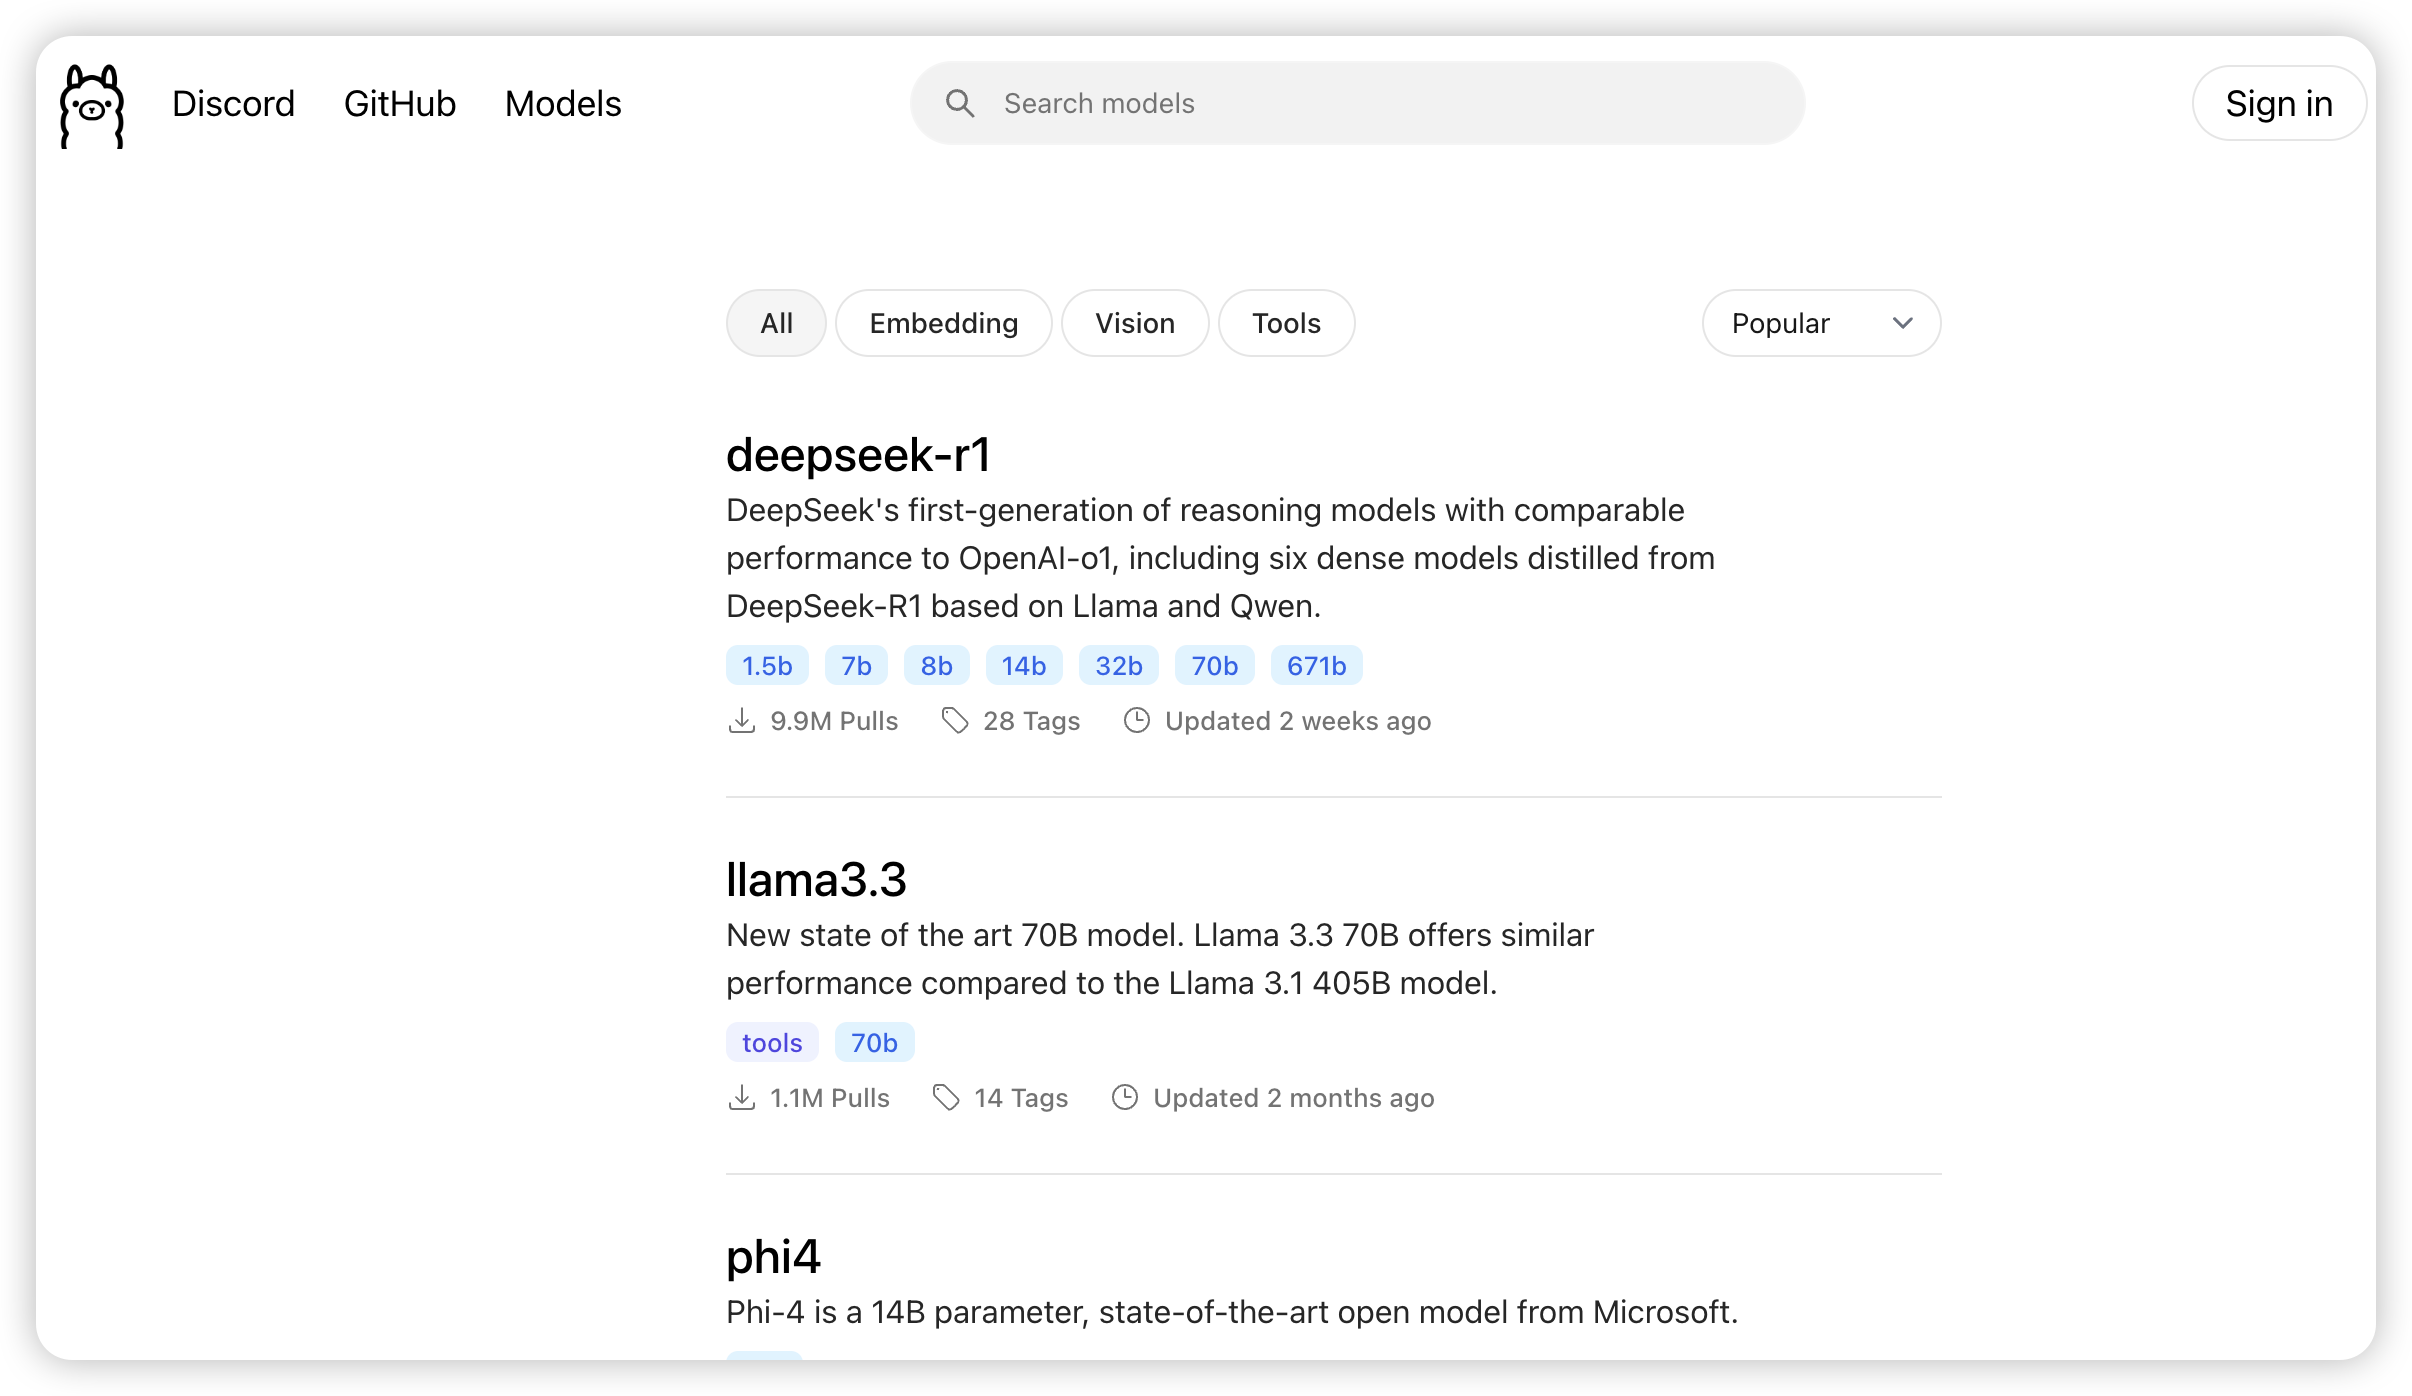Select the 14b size tag of deepseek-r1

pos(1024,666)
